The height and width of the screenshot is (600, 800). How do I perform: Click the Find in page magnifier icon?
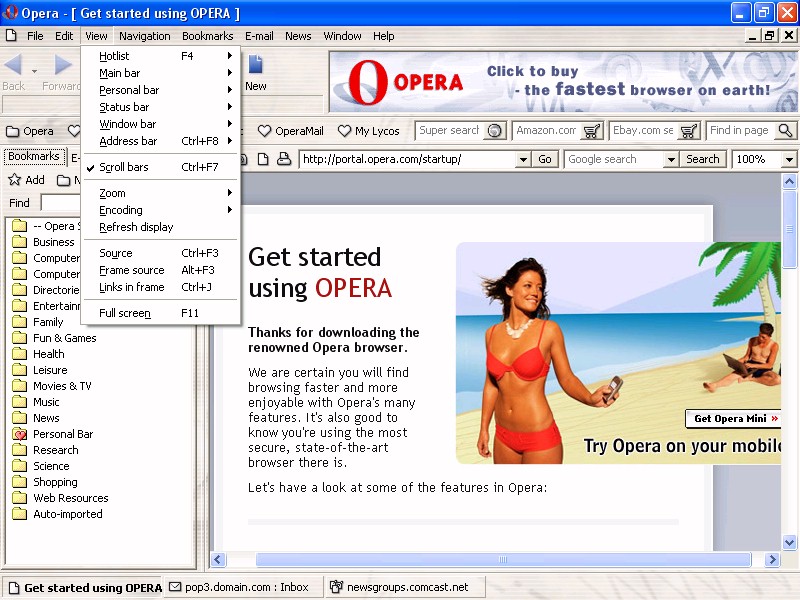(784, 131)
